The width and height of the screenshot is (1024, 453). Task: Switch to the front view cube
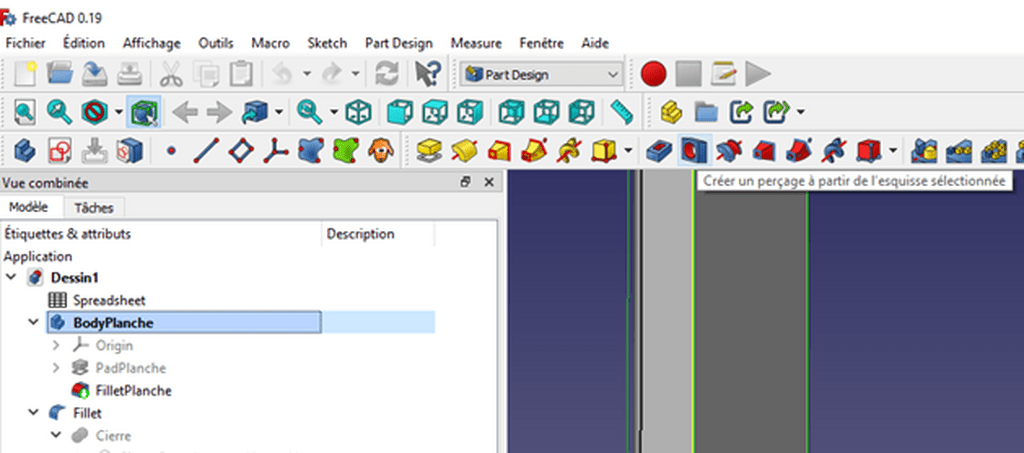pyautogui.click(x=400, y=113)
